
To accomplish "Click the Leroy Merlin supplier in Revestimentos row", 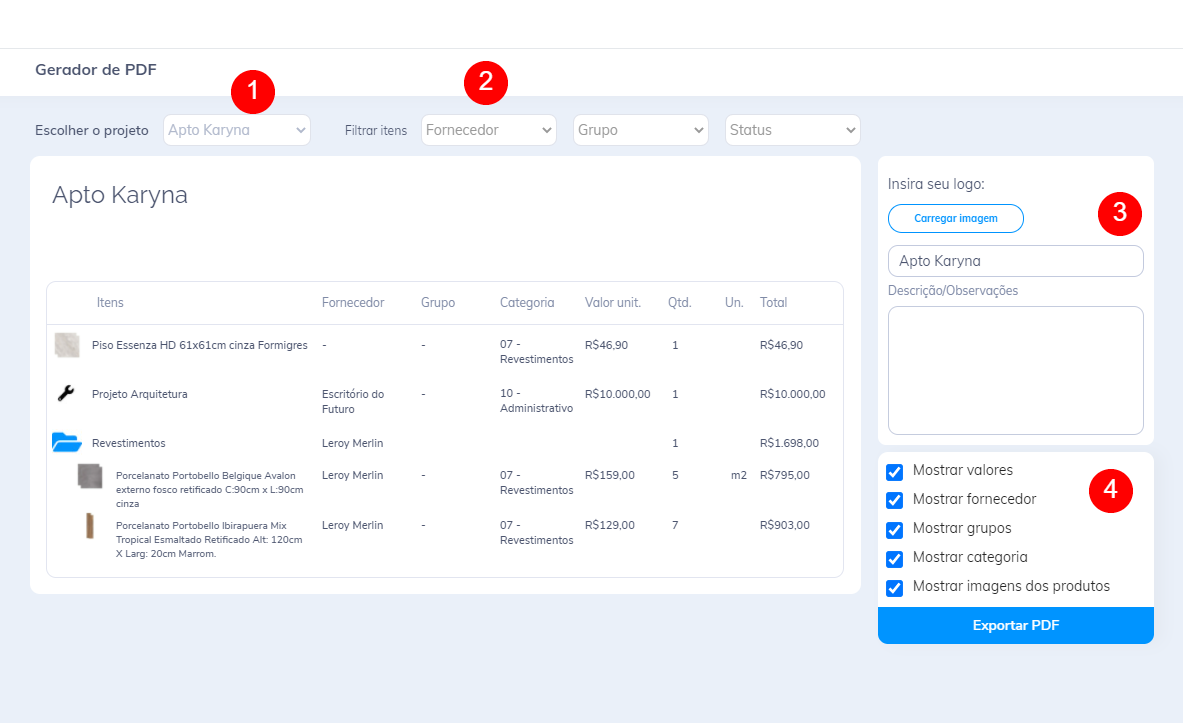I will 352,443.
